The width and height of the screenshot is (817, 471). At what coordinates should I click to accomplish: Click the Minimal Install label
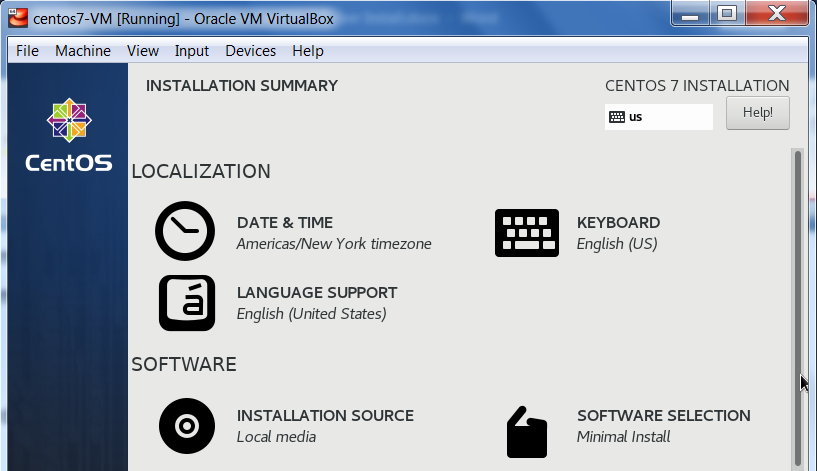click(623, 437)
